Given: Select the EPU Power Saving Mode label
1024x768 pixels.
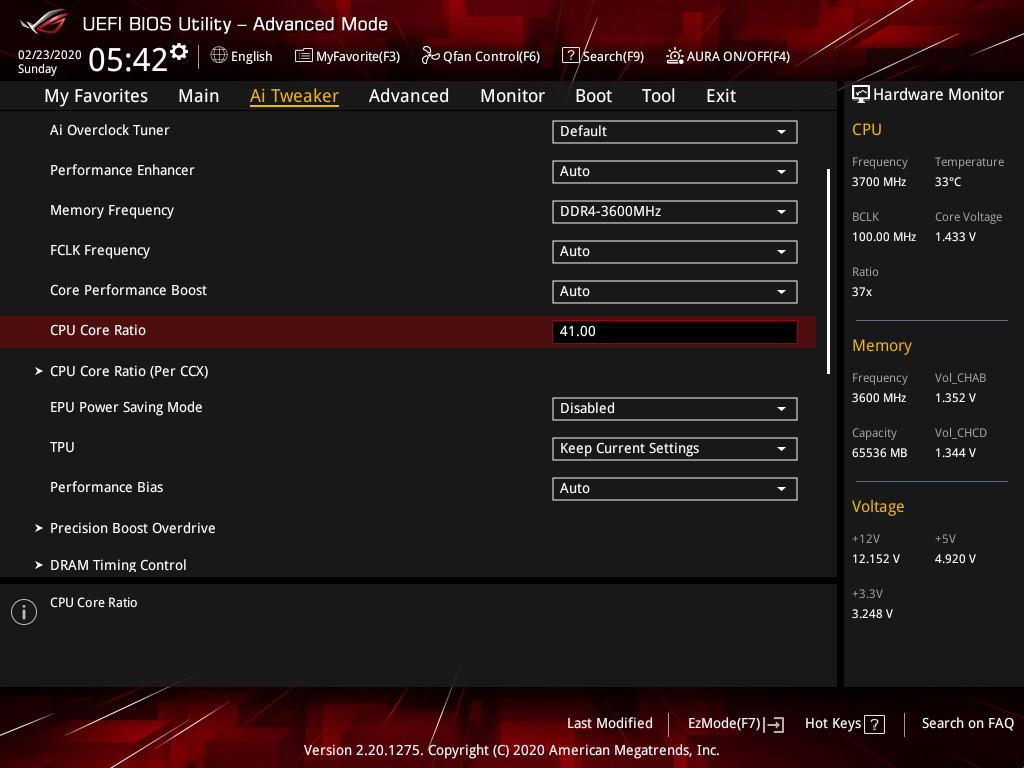Looking at the screenshot, I should point(126,407).
